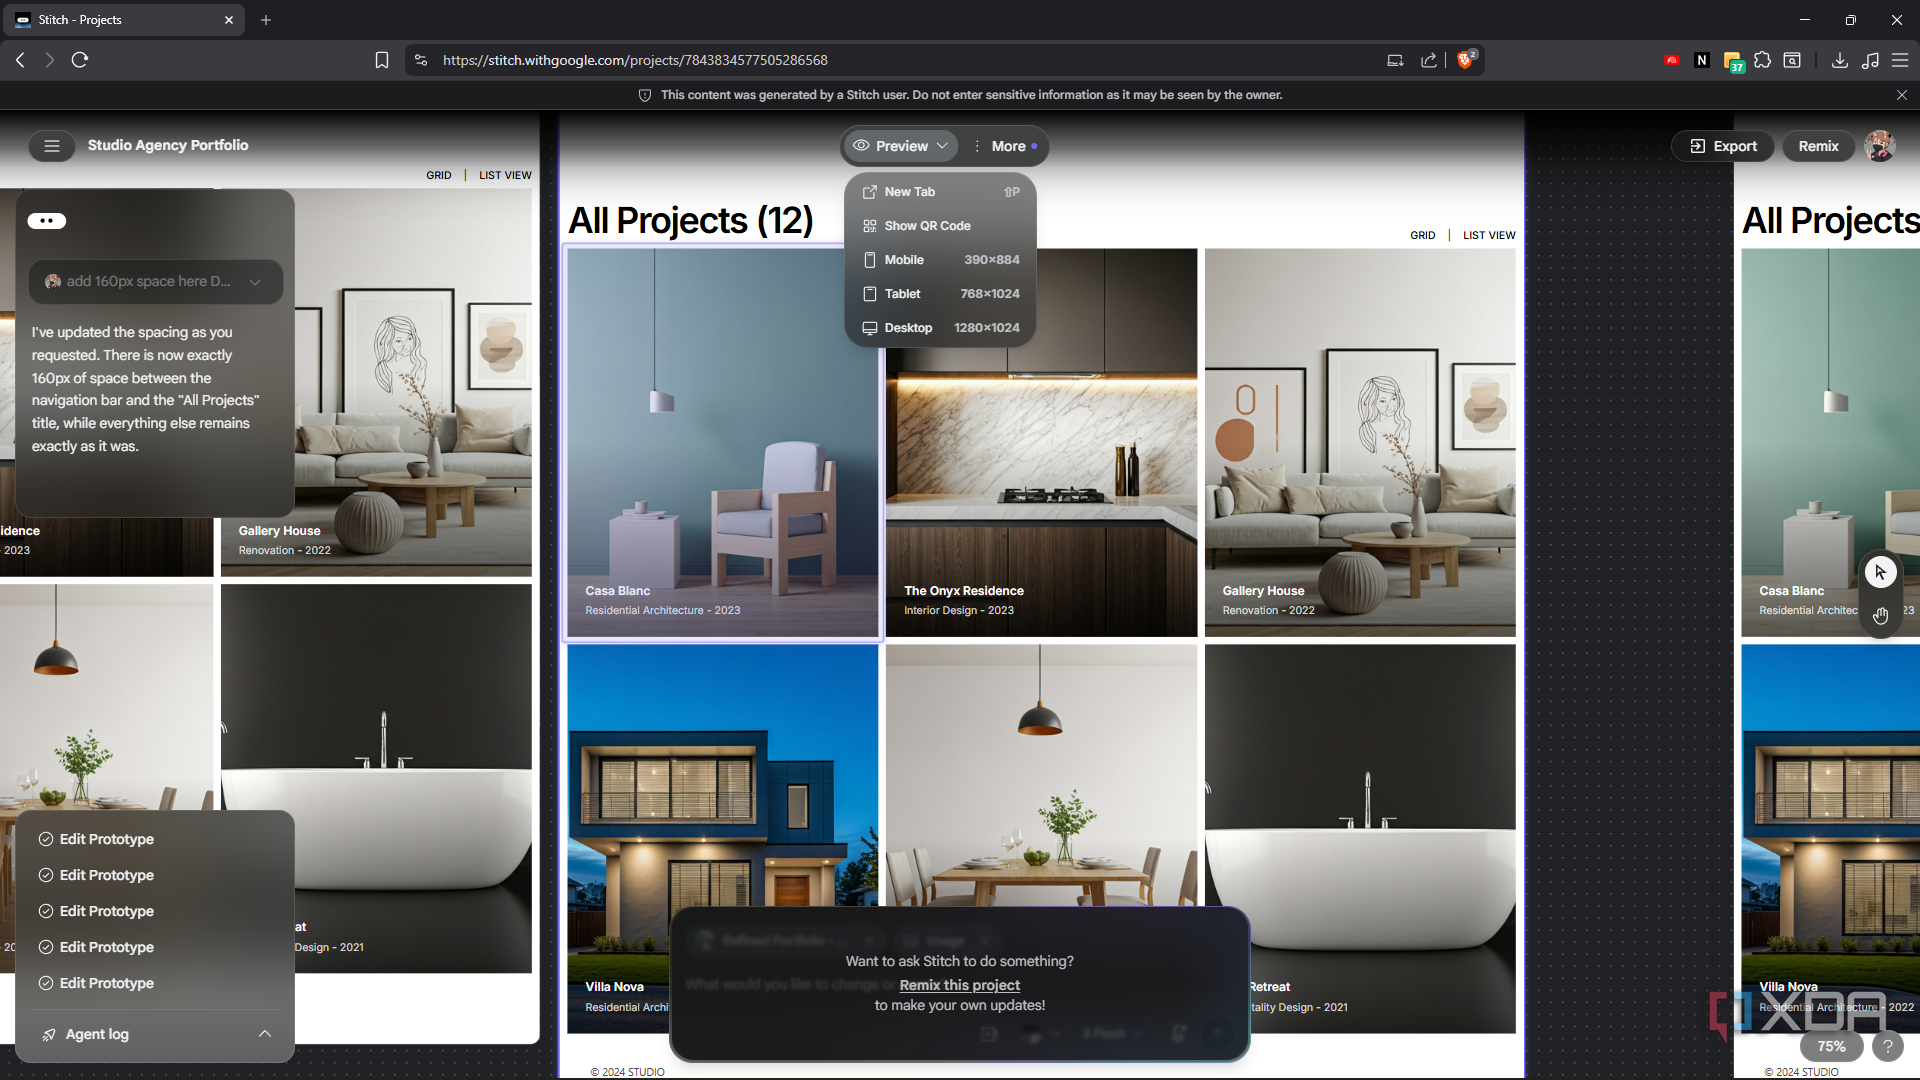Open the Casa Blanc project card in center screen
This screenshot has height=1080, width=1920.
click(x=722, y=442)
